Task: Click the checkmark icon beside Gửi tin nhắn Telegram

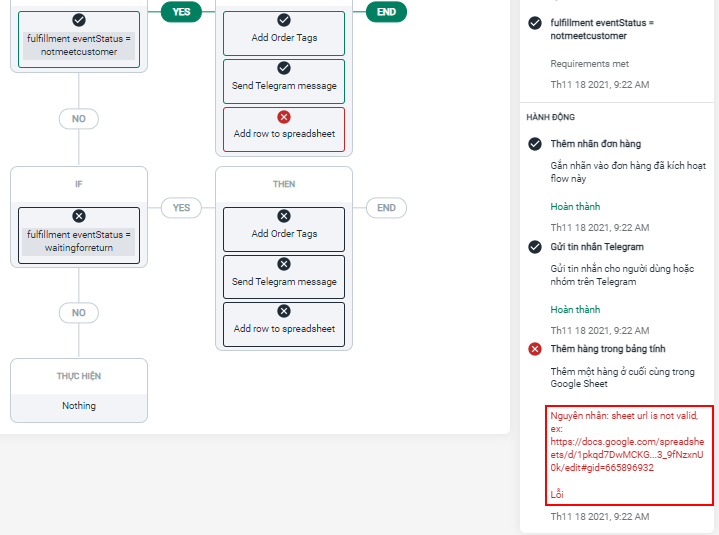Action: click(x=535, y=246)
